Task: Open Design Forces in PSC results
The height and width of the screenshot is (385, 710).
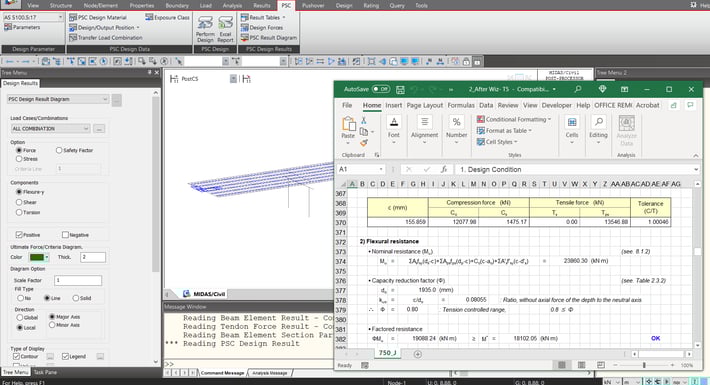Action: pos(262,28)
